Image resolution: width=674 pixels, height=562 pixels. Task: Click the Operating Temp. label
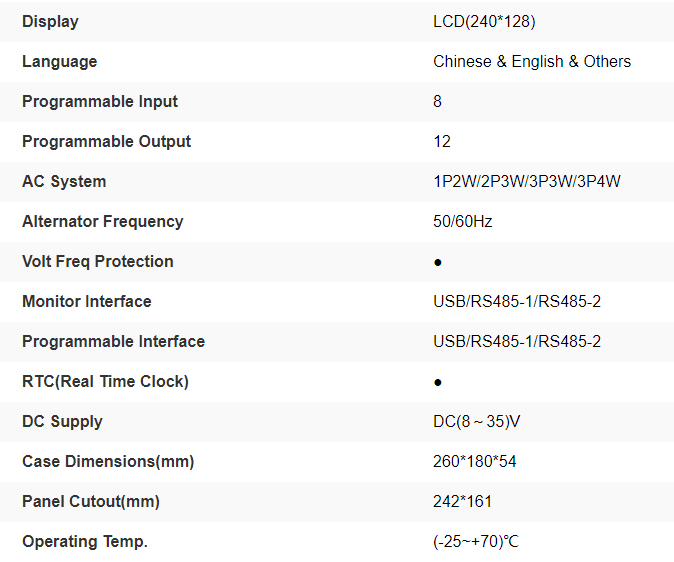85,541
